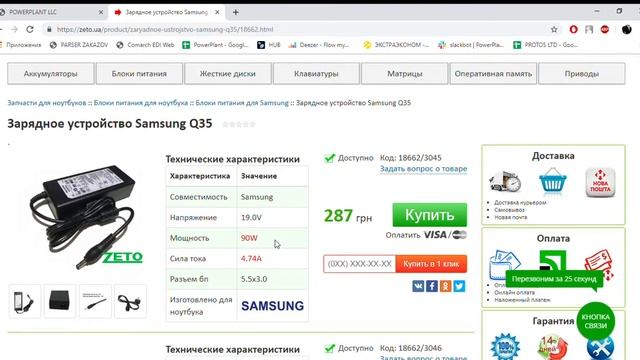Click the address bar URL
Image resolution: width=640 pixels, height=360 pixels.
(x=165, y=29)
